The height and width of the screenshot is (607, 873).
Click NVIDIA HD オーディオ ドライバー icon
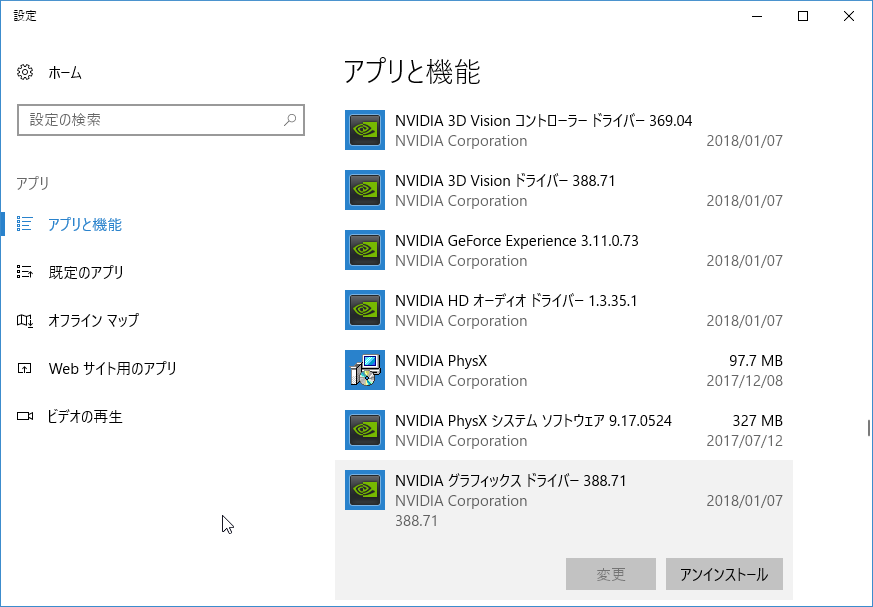[365, 310]
